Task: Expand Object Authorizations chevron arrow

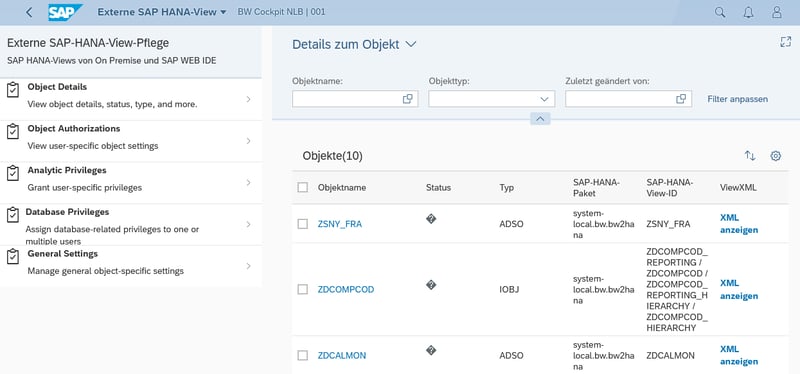Action: coord(248,141)
